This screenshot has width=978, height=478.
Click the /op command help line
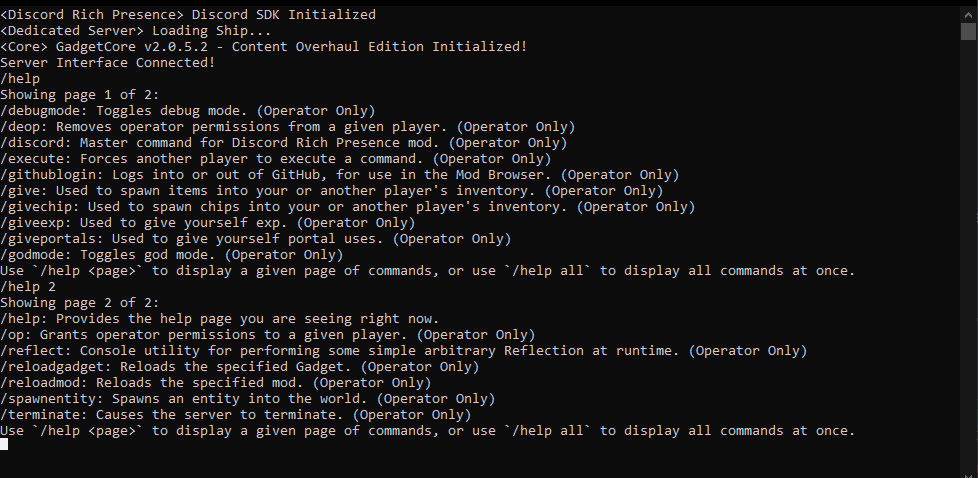[x=268, y=335]
